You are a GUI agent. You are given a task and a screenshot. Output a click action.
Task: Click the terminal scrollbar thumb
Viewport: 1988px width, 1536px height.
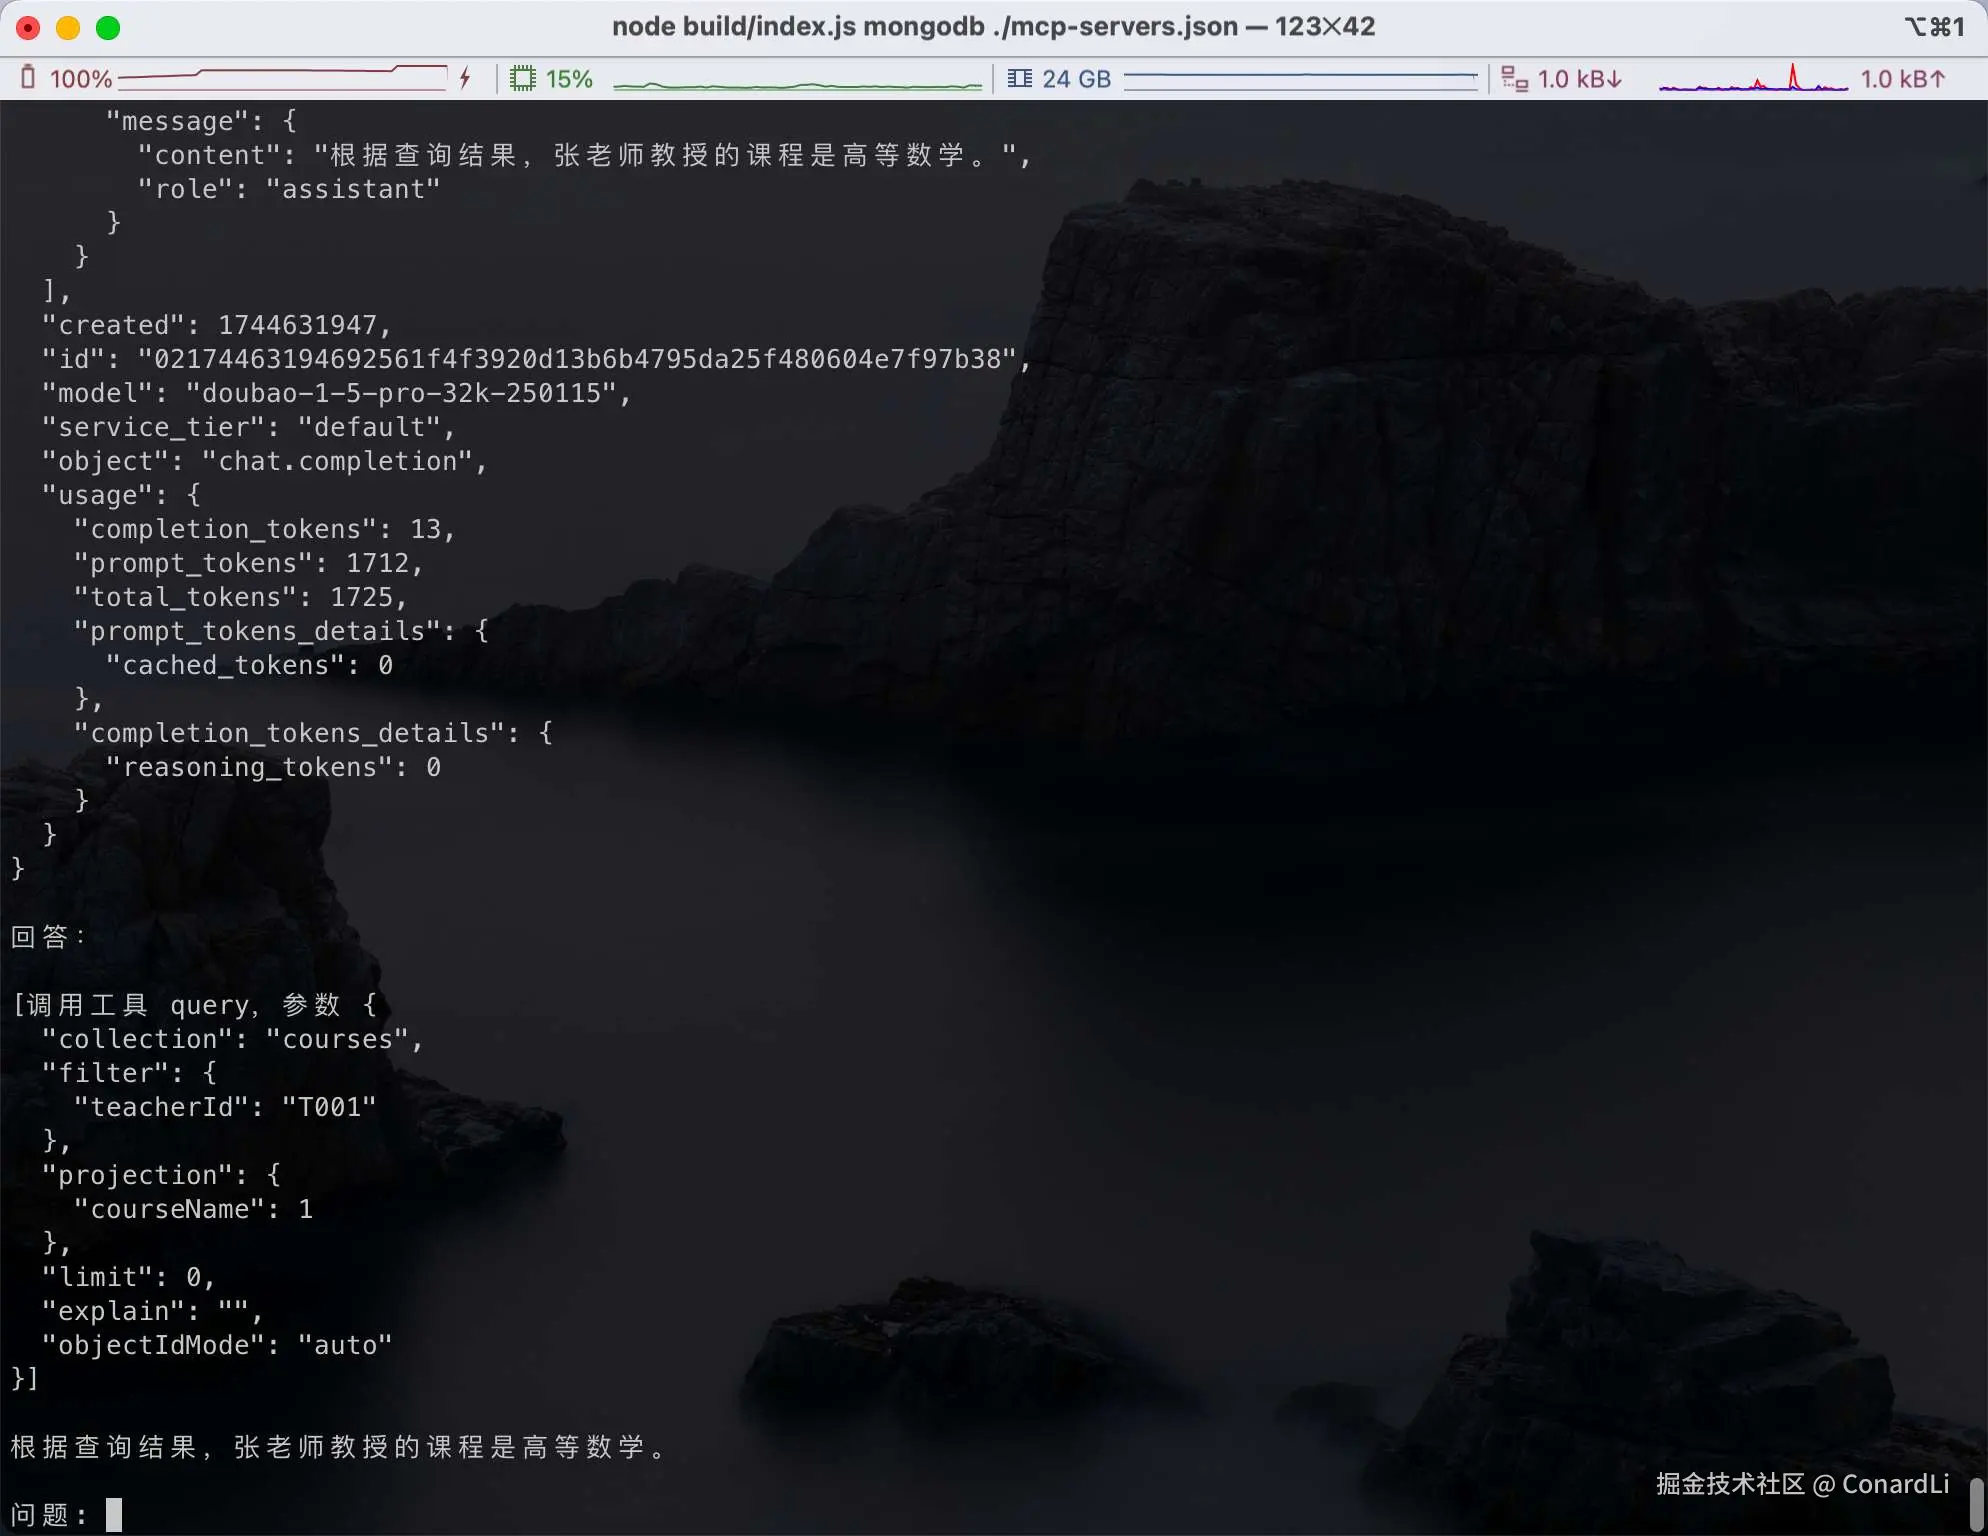coord(1976,1505)
